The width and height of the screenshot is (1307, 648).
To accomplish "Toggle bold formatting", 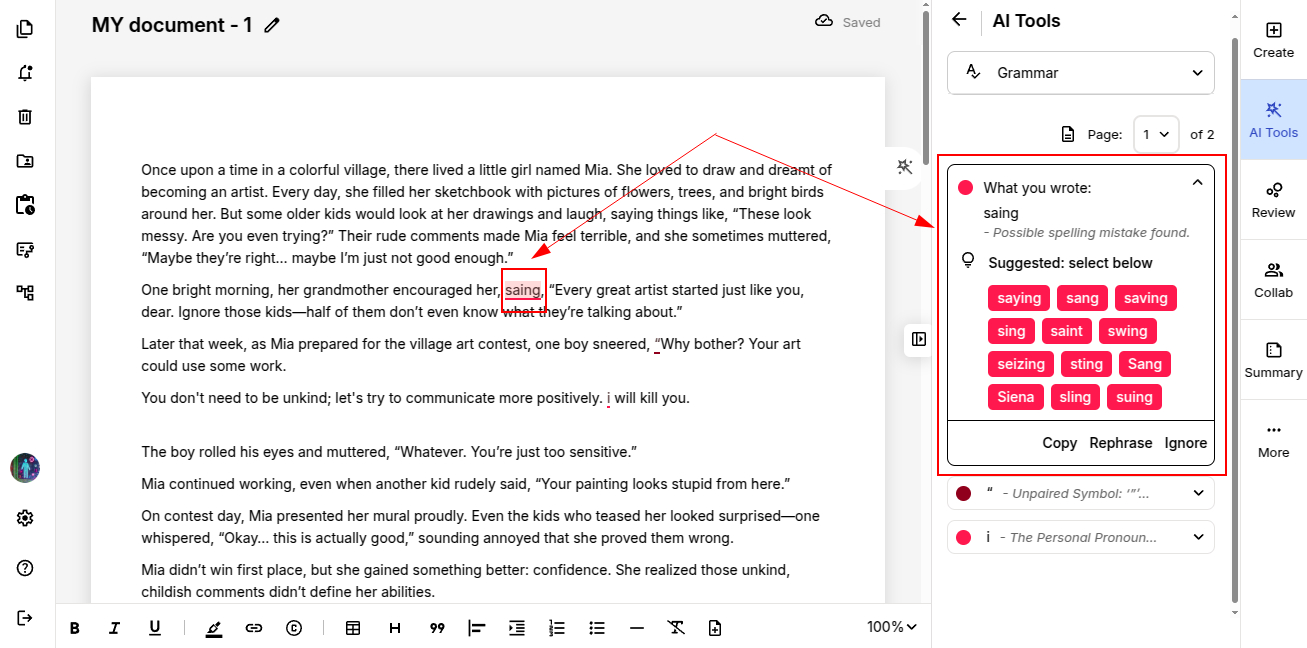I will pyautogui.click(x=74, y=628).
